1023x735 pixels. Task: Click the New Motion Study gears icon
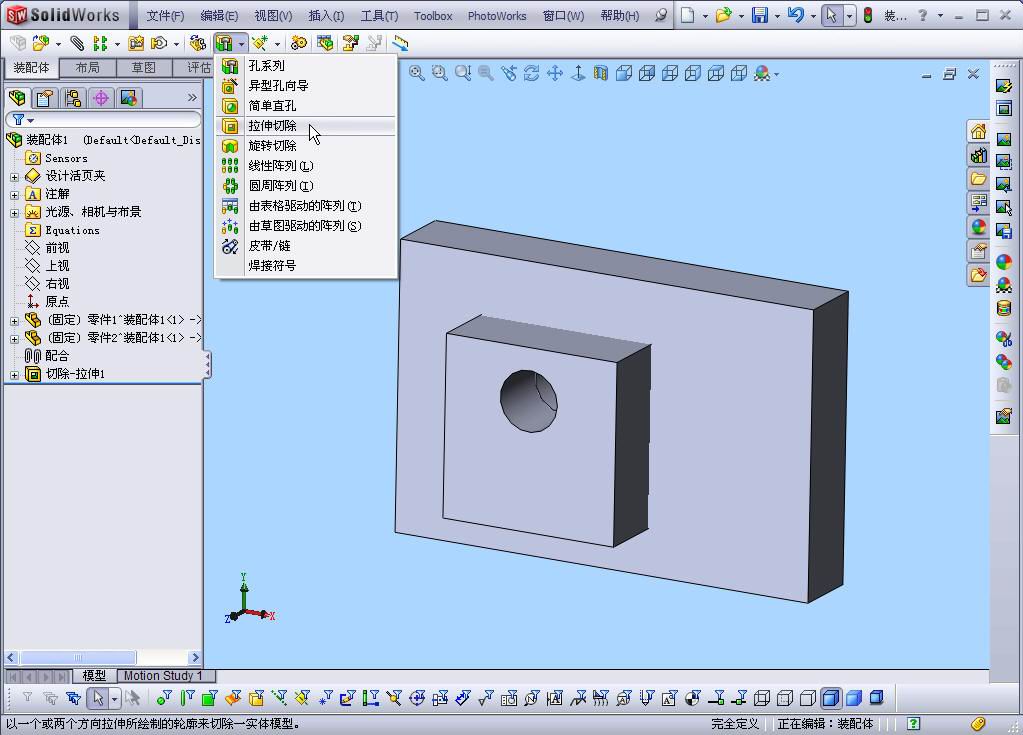pyautogui.click(x=299, y=43)
